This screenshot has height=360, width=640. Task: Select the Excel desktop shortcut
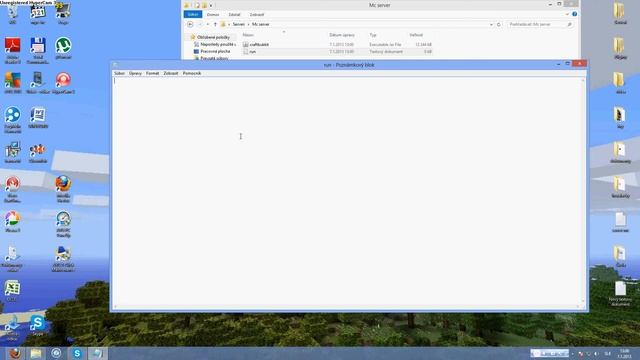click(13, 291)
